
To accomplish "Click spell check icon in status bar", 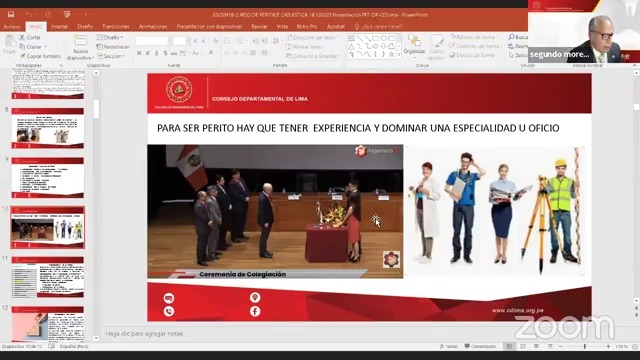I will pos(51,346).
